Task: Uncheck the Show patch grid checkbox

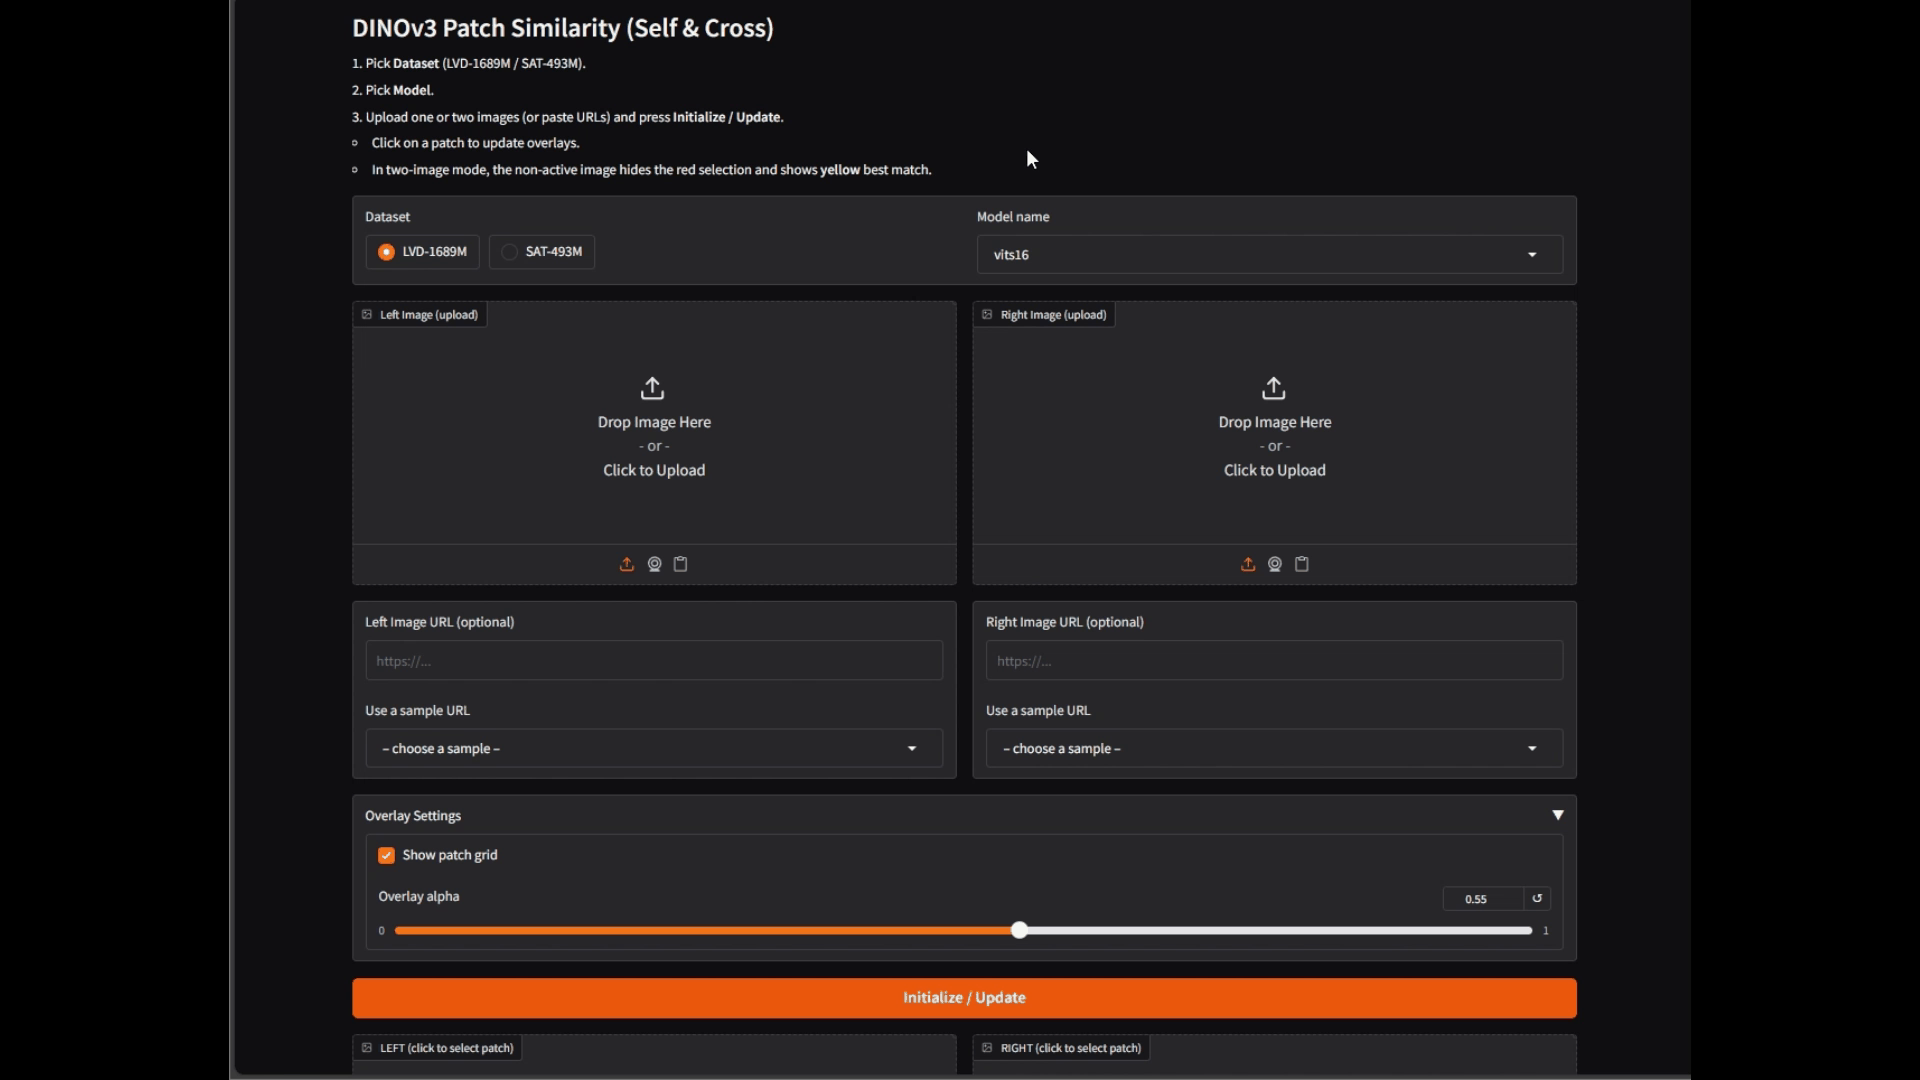Action: (387, 855)
